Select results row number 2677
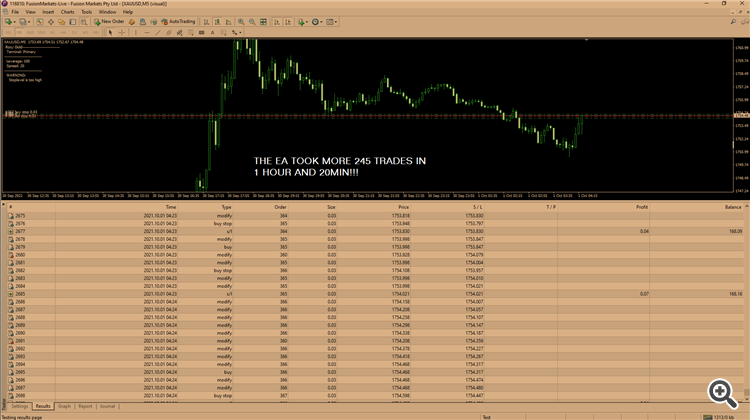Screen dimensions: 750x420 375,231
